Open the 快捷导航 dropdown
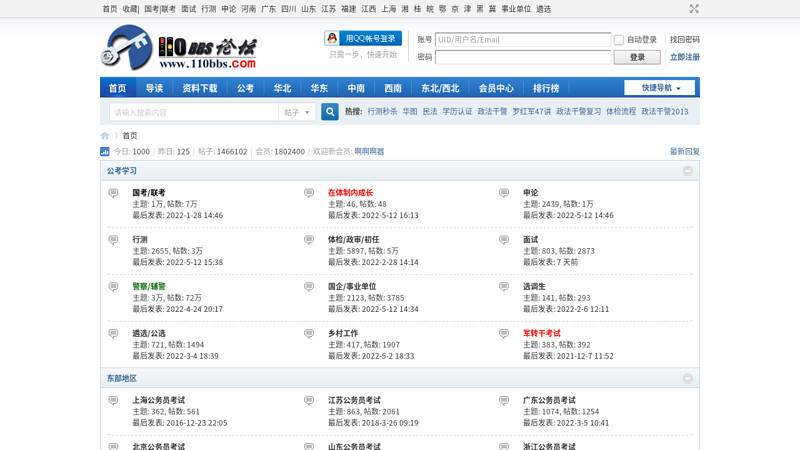Viewport: 800px width, 450px height. pos(660,88)
